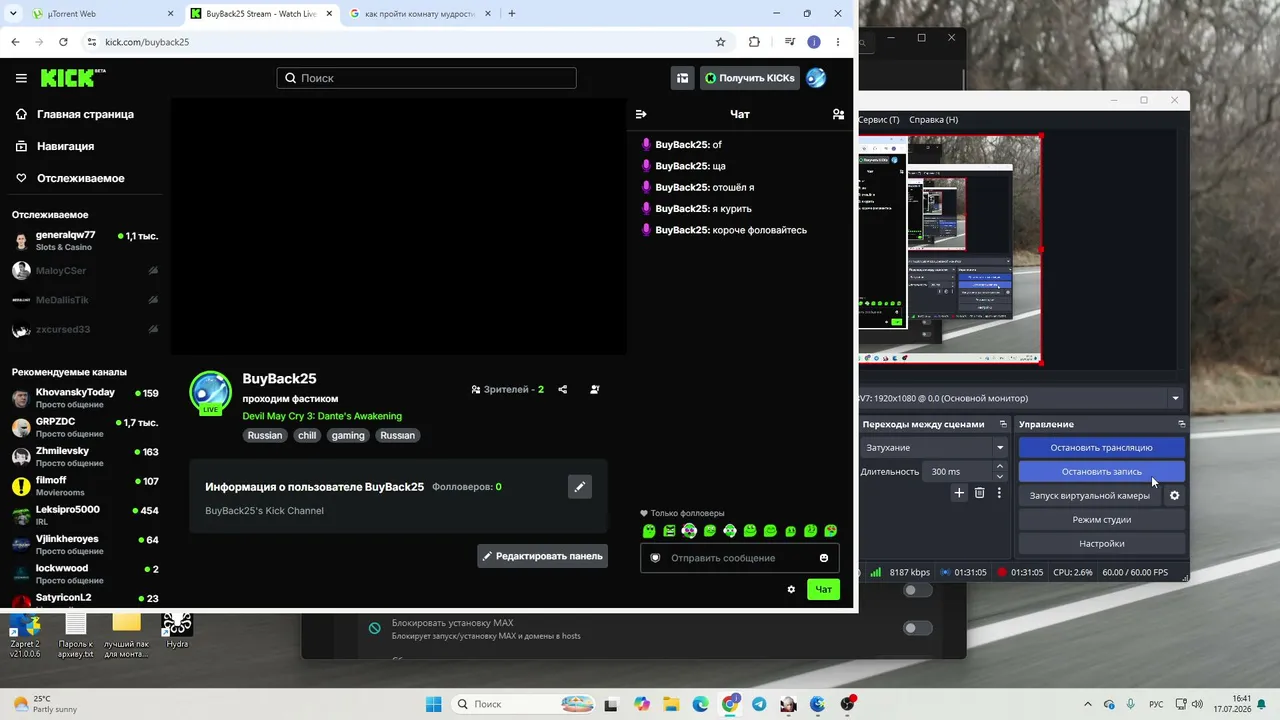The width and height of the screenshot is (1280, 720).
Task: Undock the Управление panel in OBS
Action: pos(1181,424)
